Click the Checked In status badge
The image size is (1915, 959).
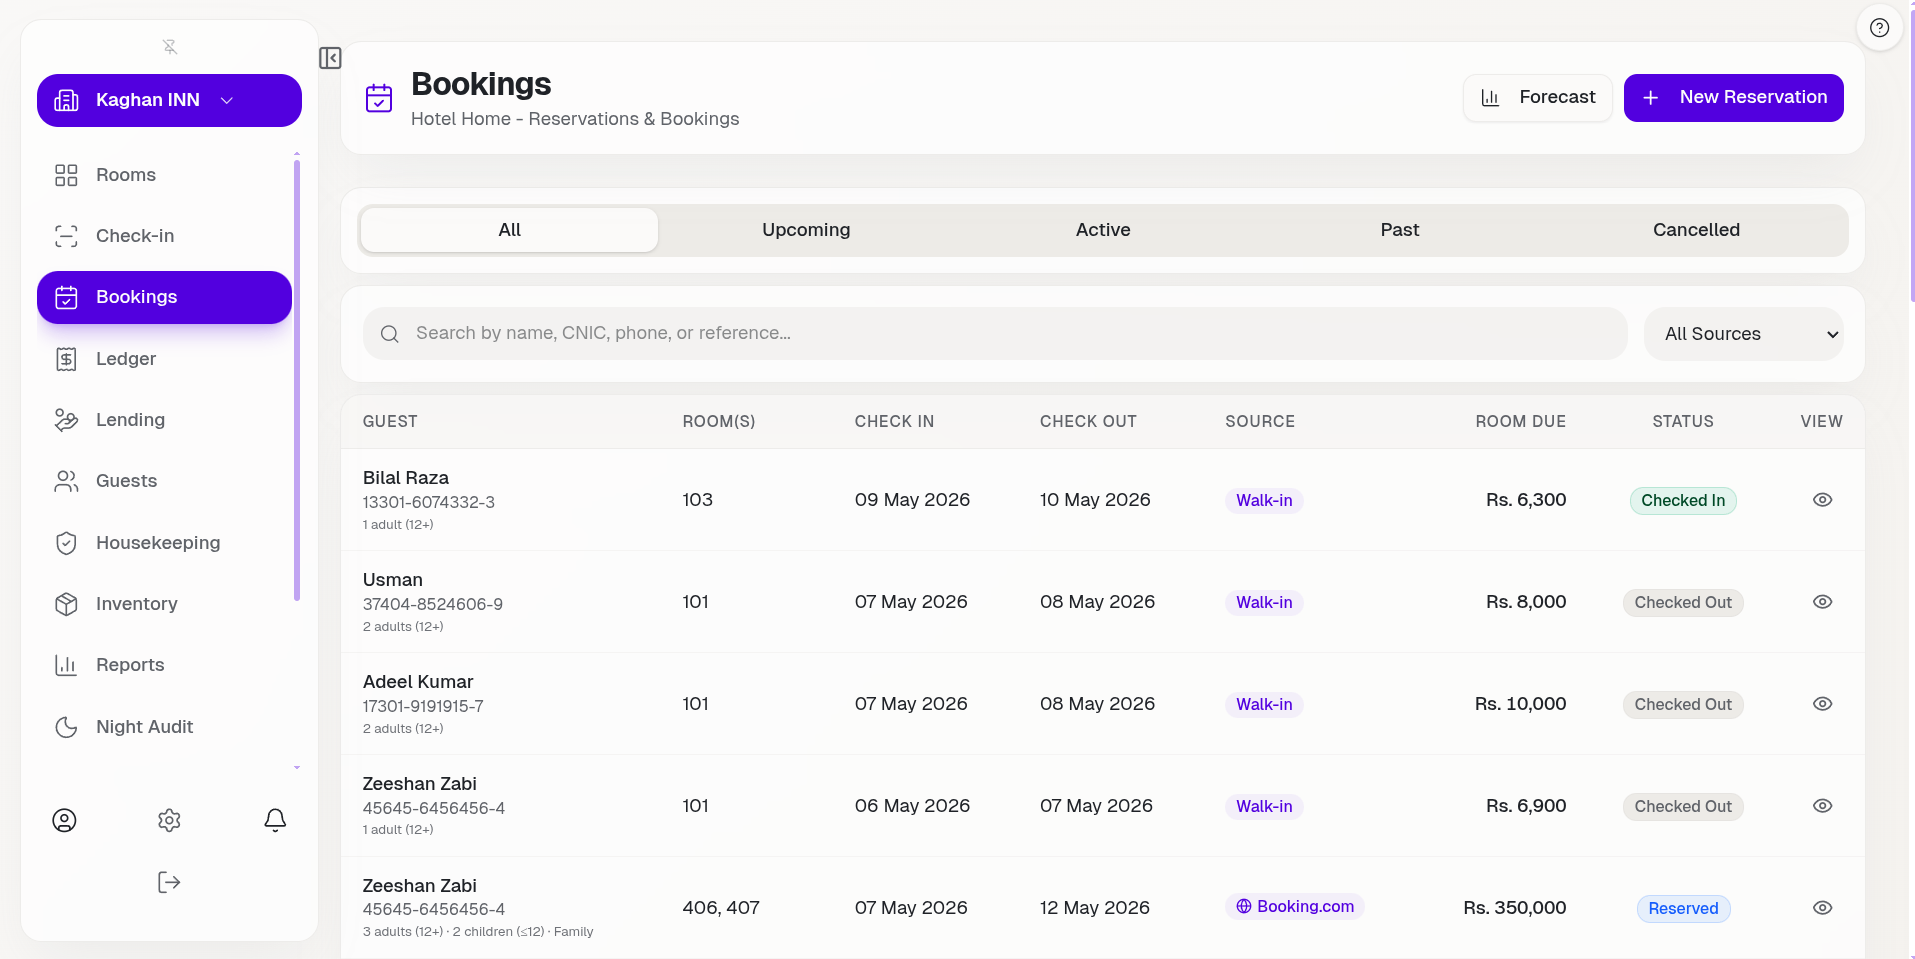pyautogui.click(x=1683, y=500)
